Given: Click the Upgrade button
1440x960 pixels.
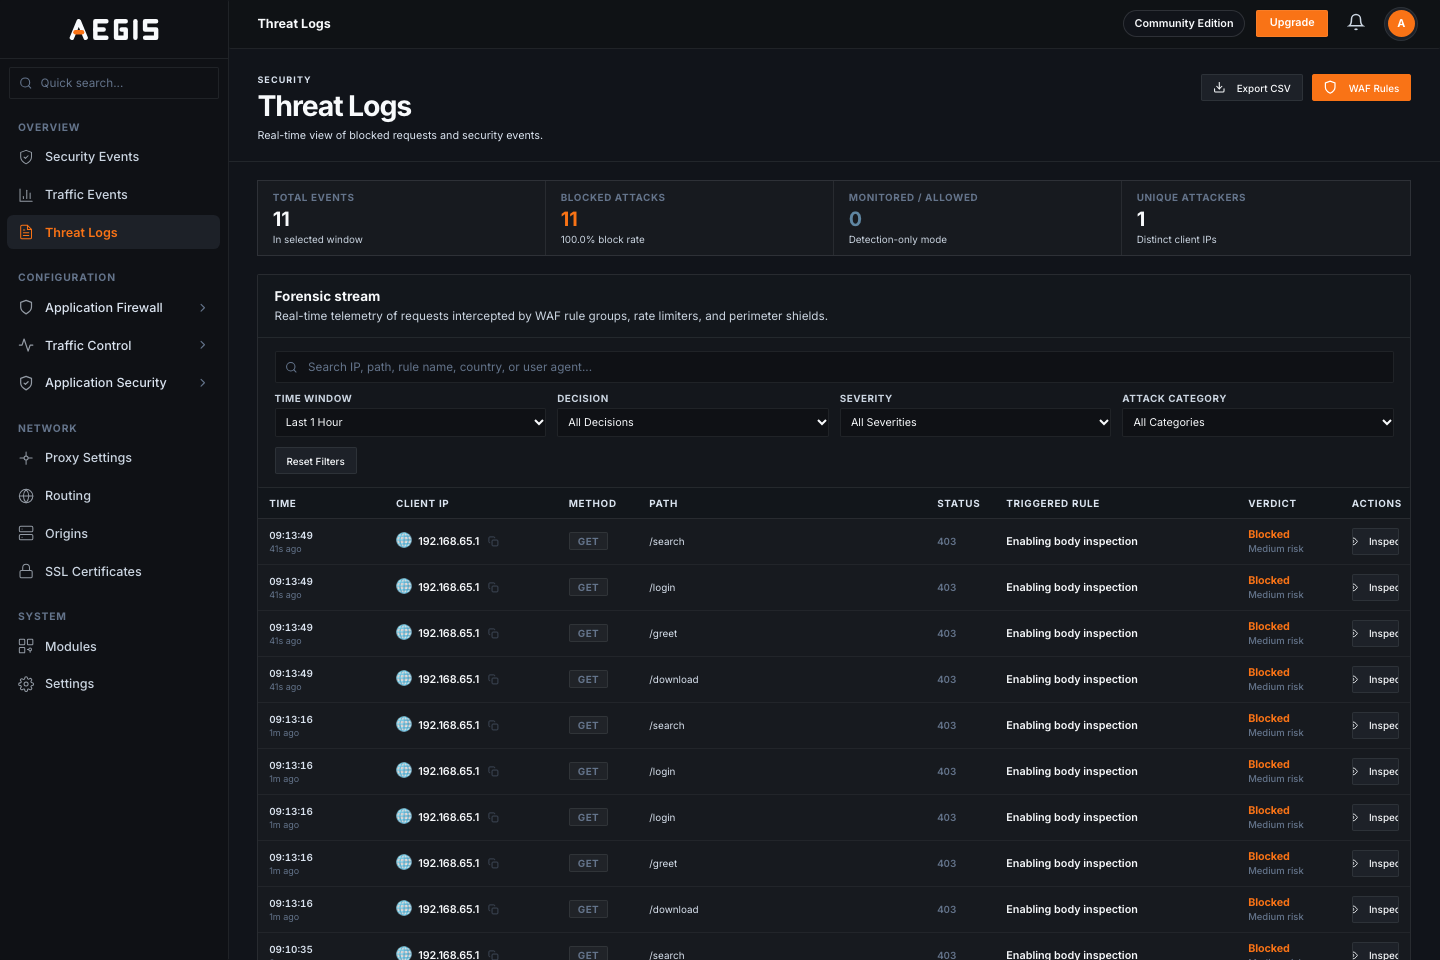Looking at the screenshot, I should point(1292,23).
